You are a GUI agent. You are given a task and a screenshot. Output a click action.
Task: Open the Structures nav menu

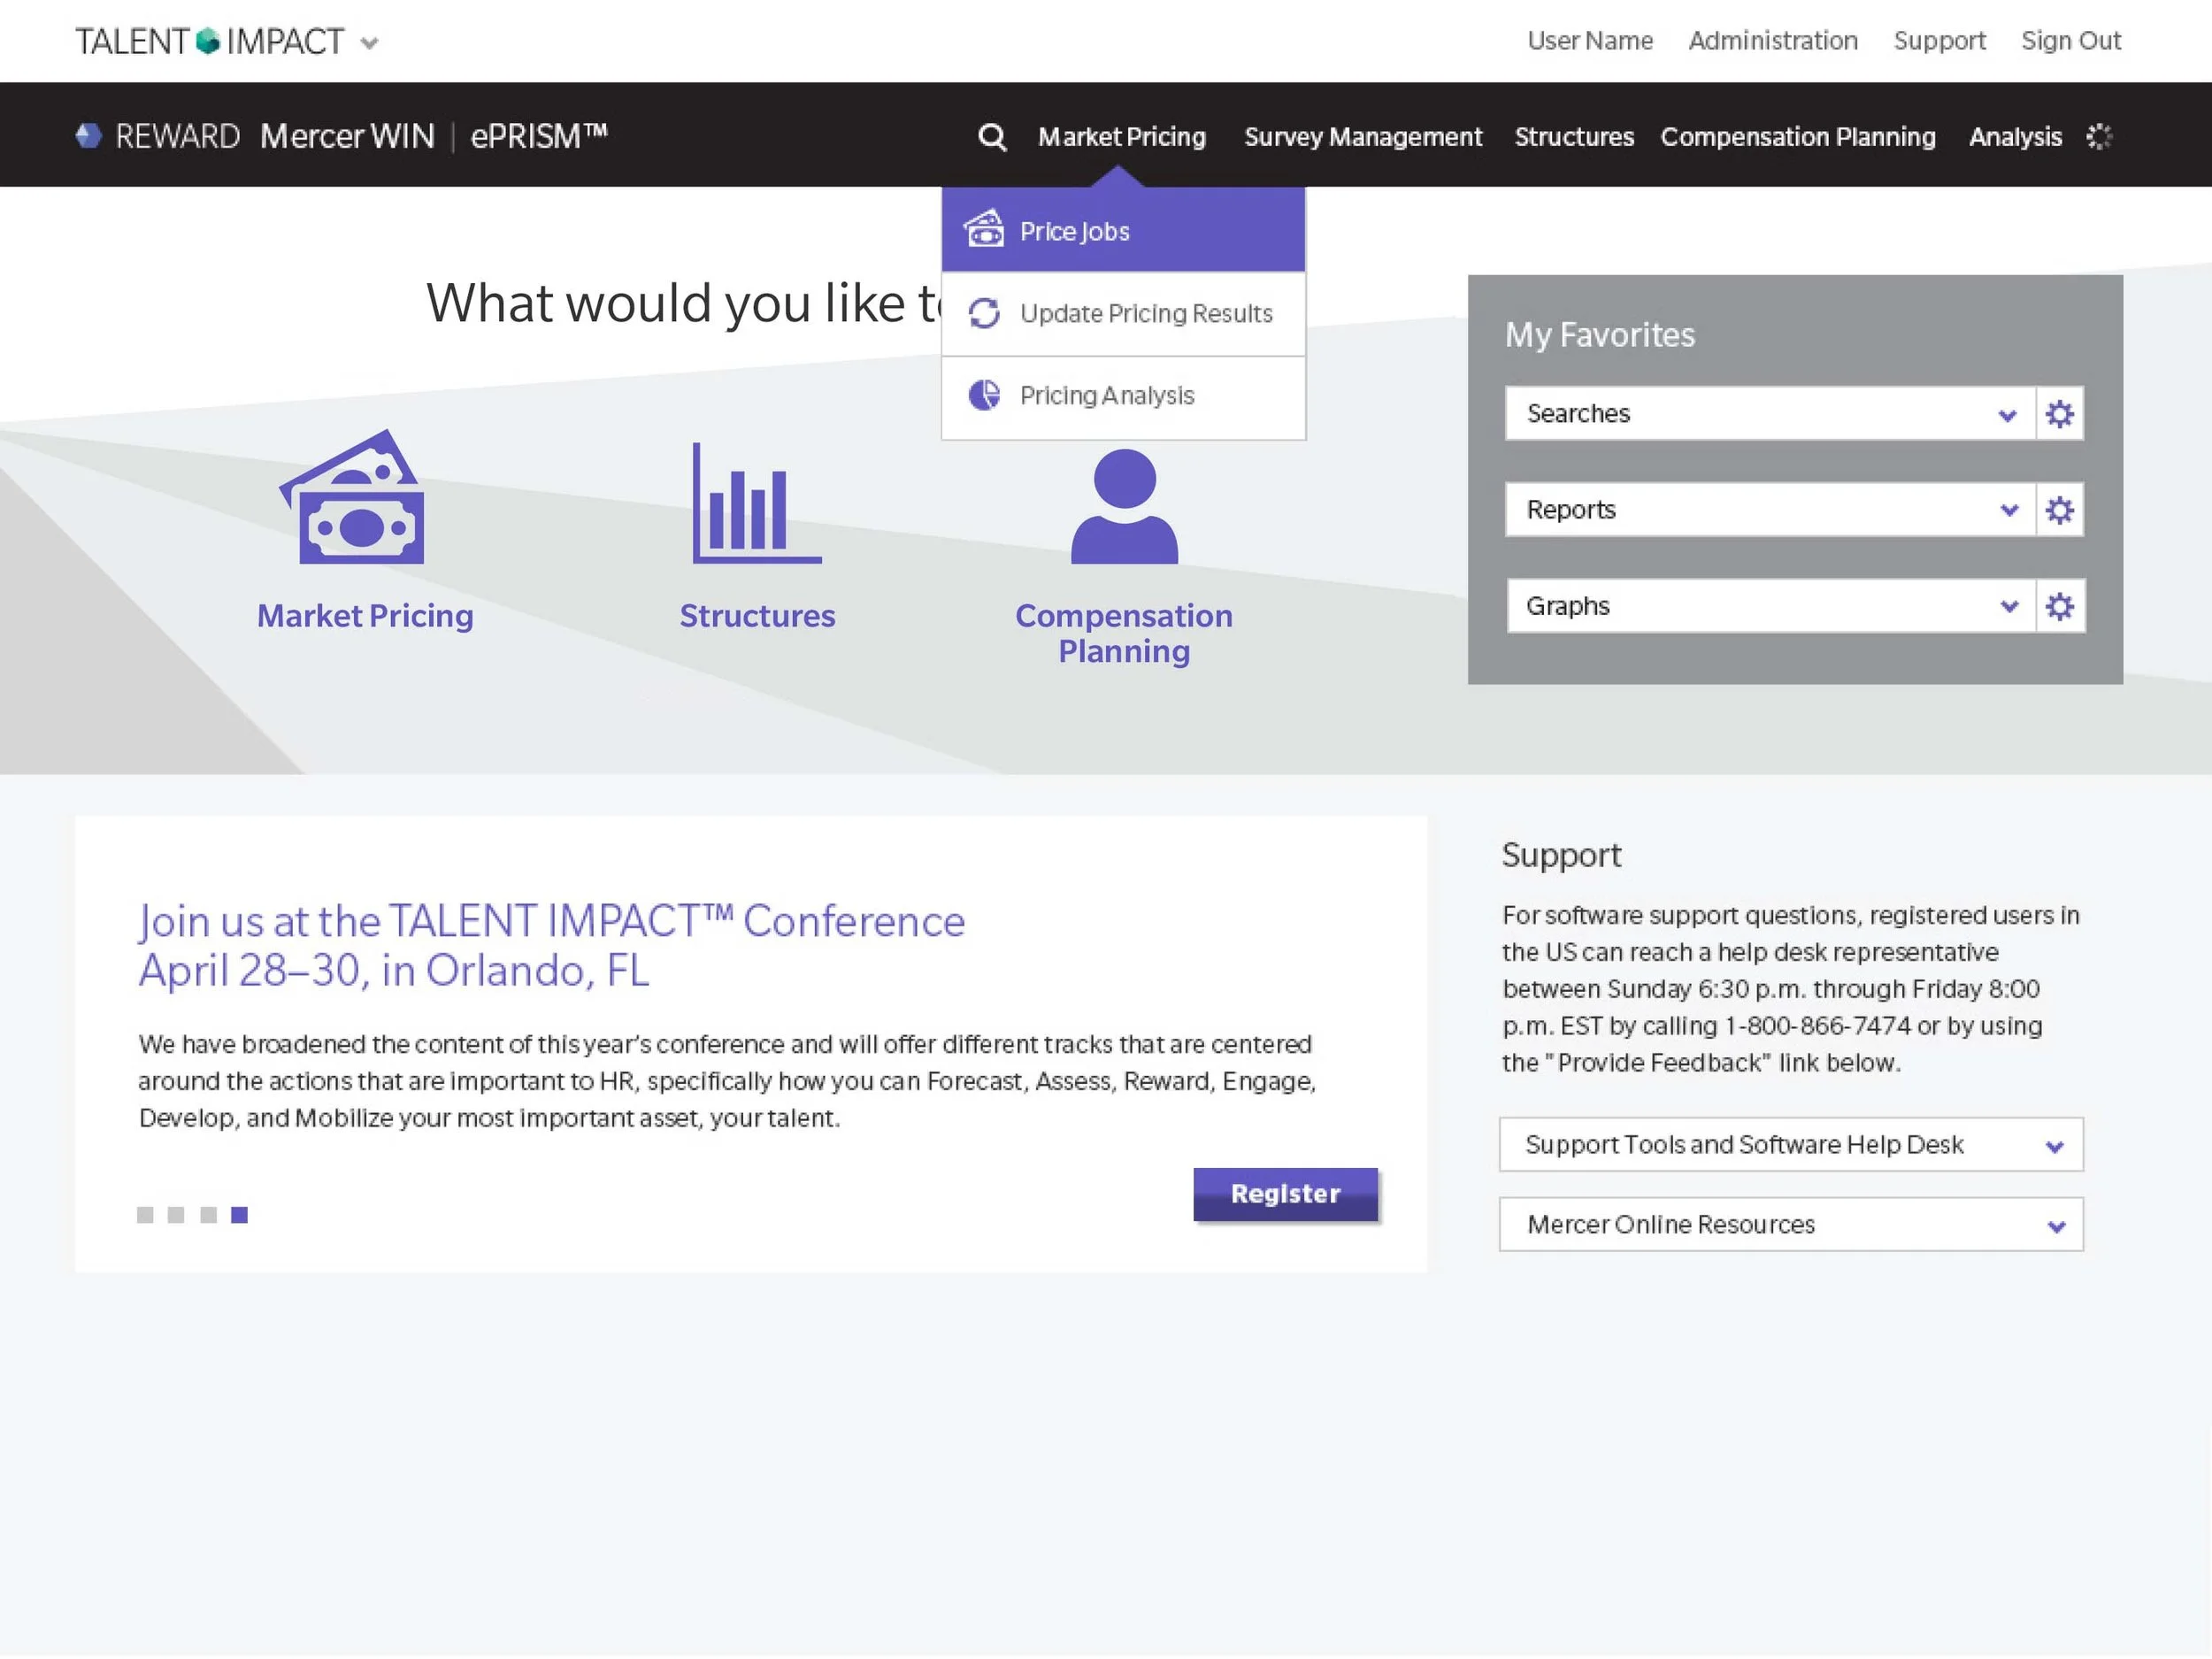coord(1574,137)
